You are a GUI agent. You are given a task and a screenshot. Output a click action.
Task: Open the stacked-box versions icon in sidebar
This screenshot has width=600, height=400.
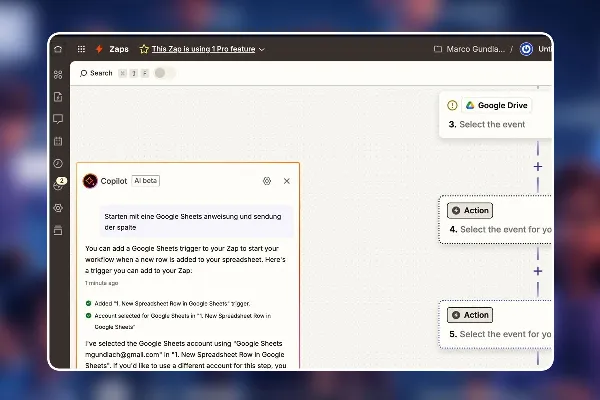click(x=58, y=230)
